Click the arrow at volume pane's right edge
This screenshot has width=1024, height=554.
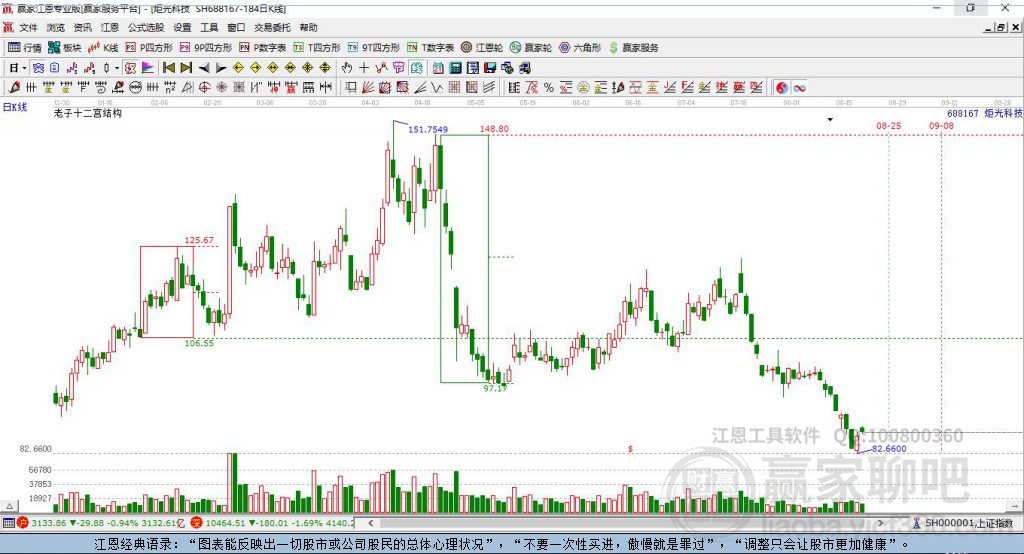point(1015,506)
